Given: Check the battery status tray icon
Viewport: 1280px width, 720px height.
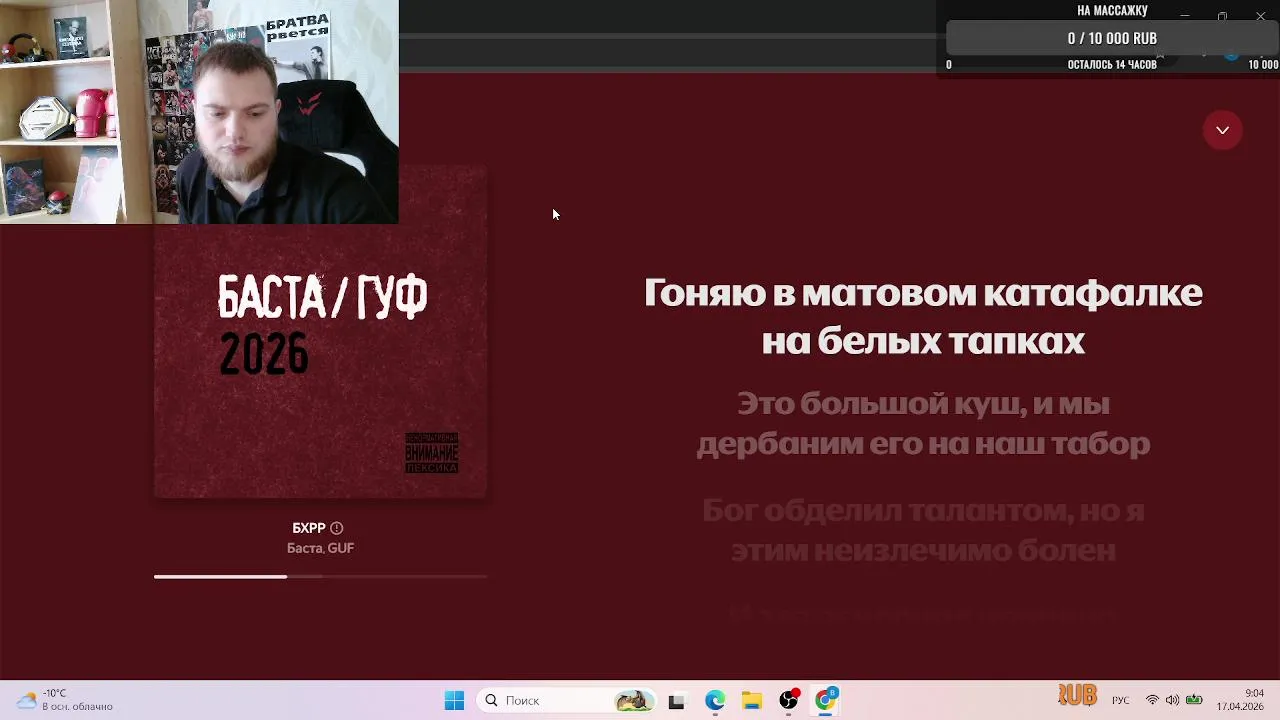Looking at the screenshot, I should click(x=1194, y=701).
